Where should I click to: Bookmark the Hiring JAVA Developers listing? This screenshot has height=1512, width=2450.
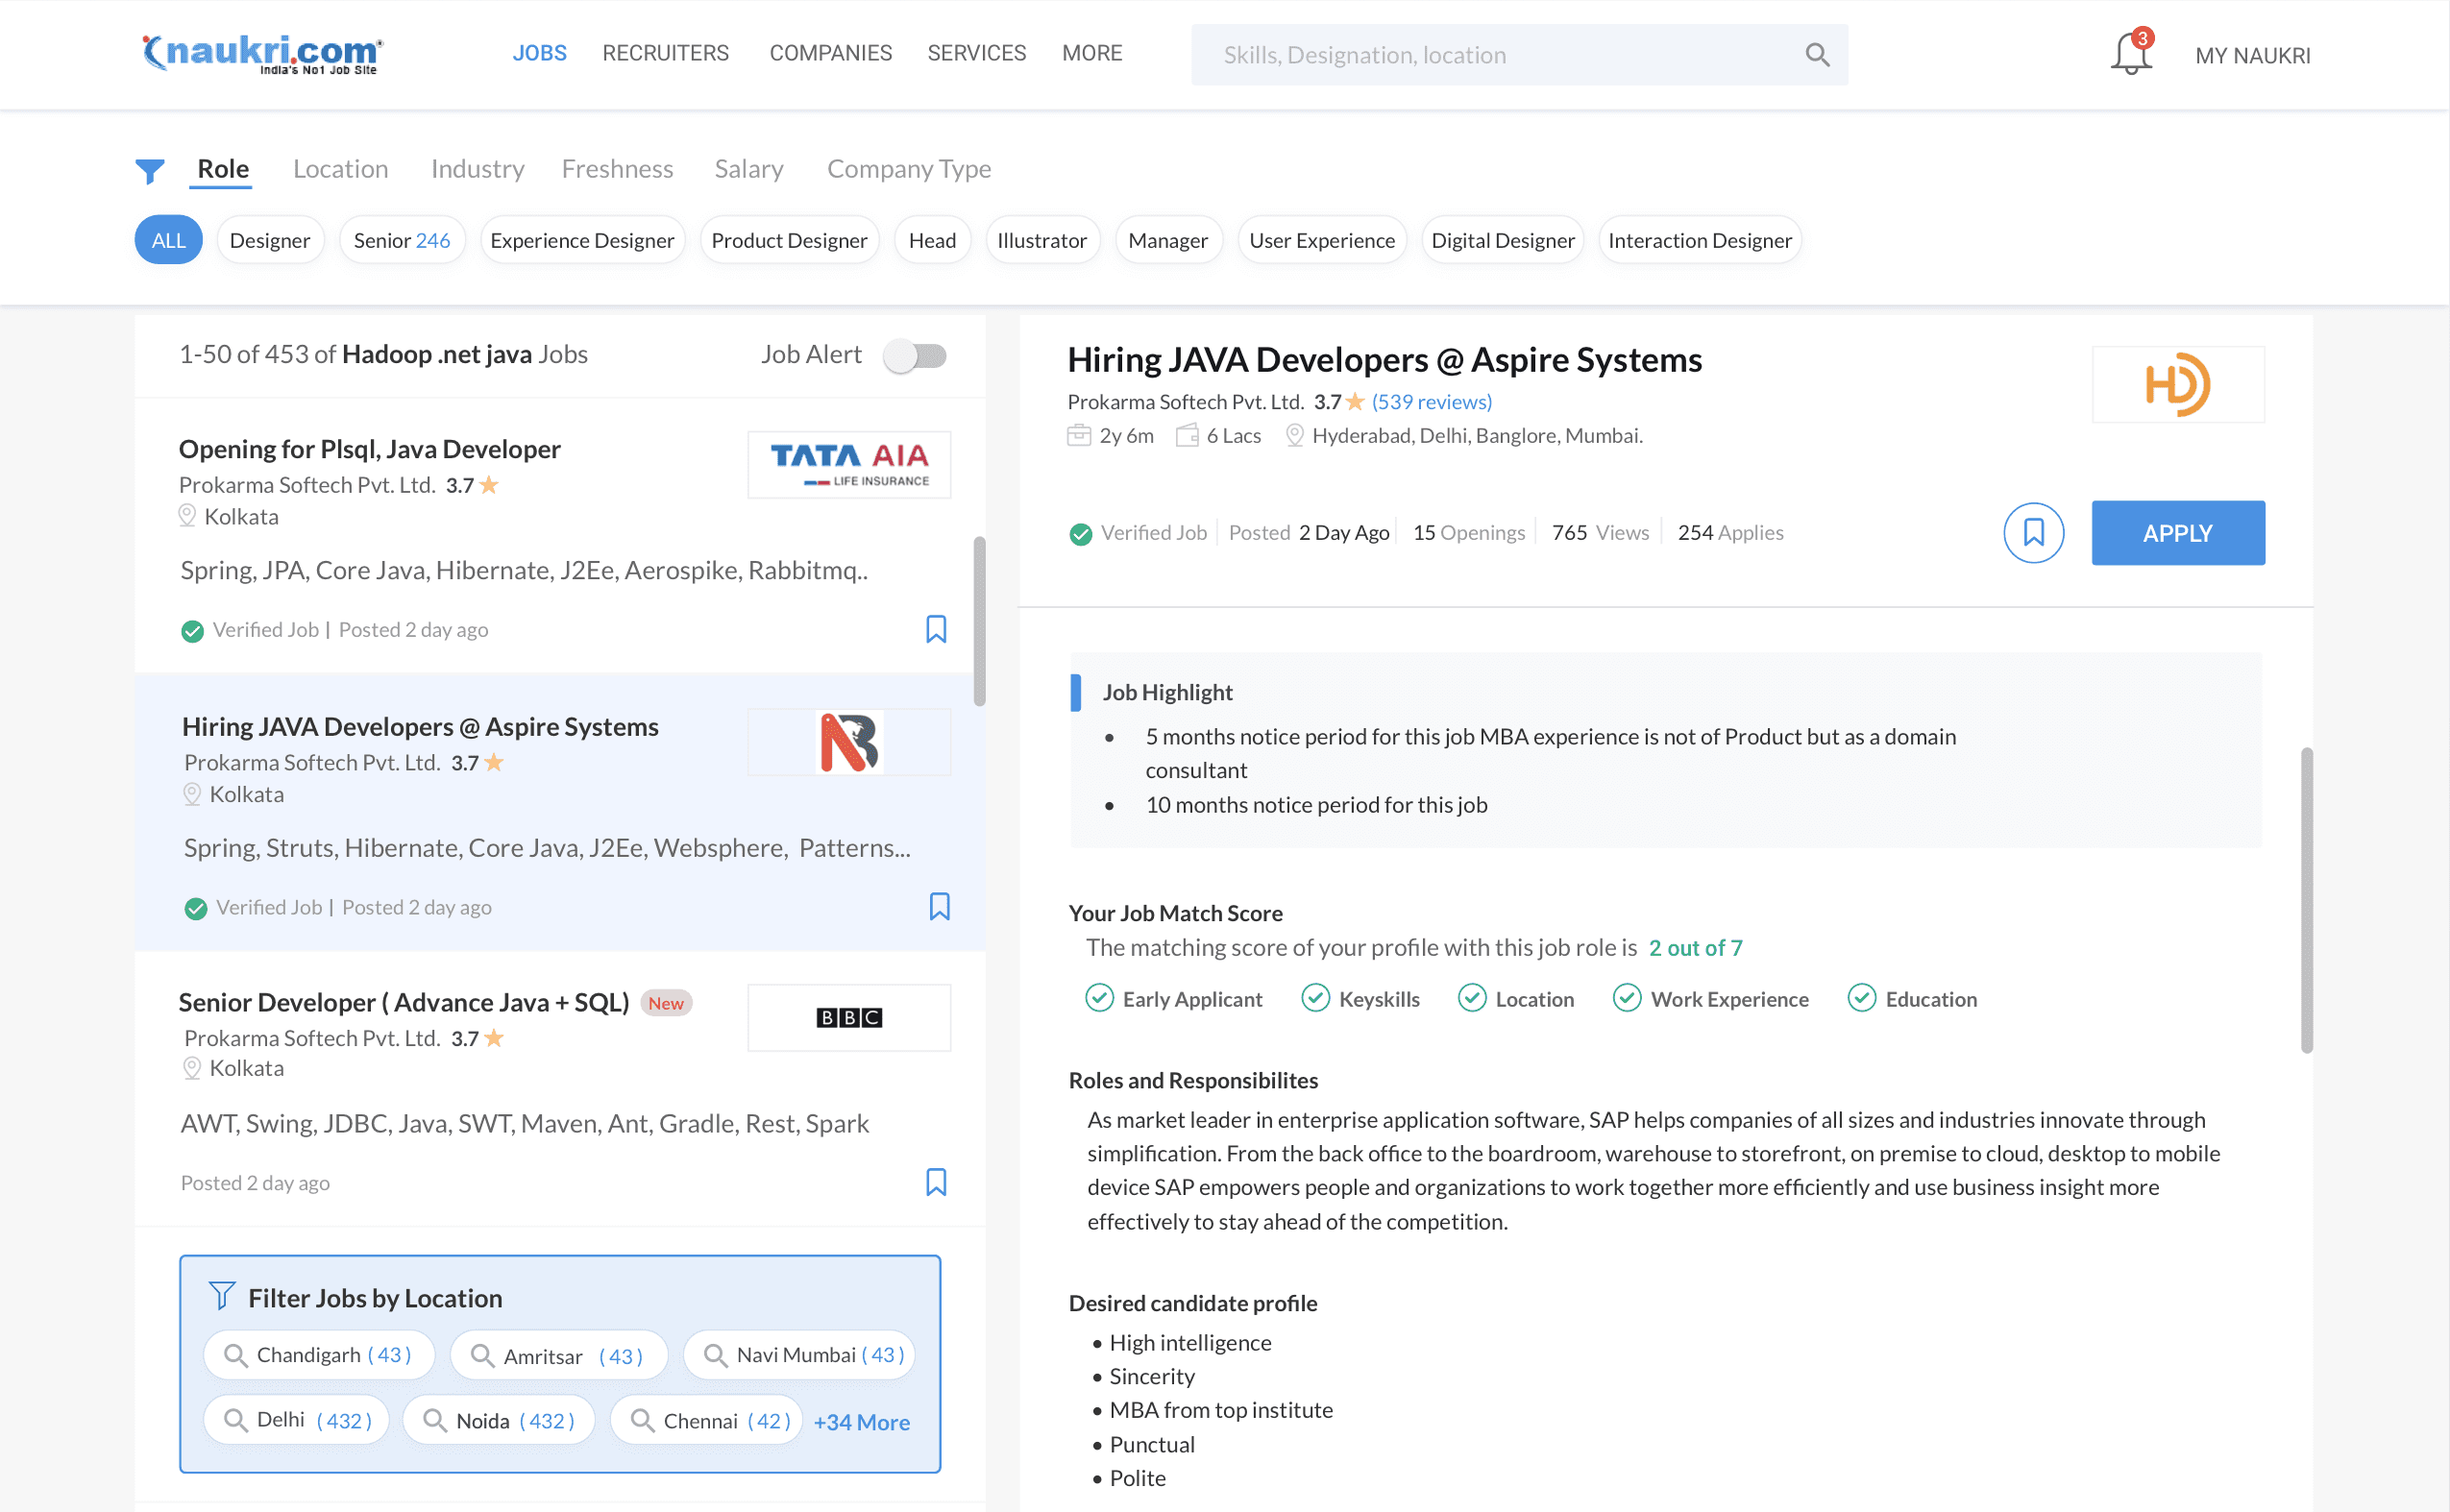click(x=938, y=906)
